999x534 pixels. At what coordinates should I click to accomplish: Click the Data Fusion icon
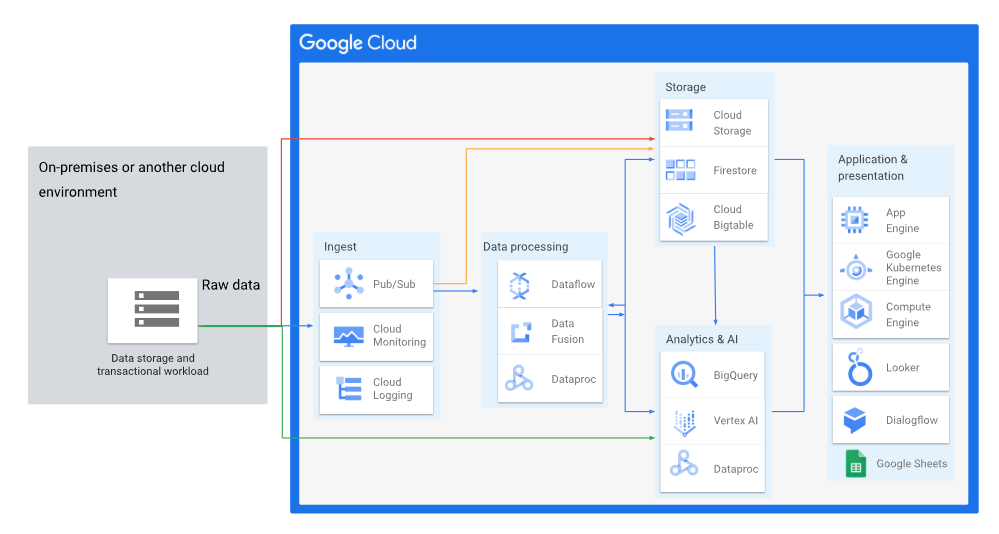pos(519,332)
